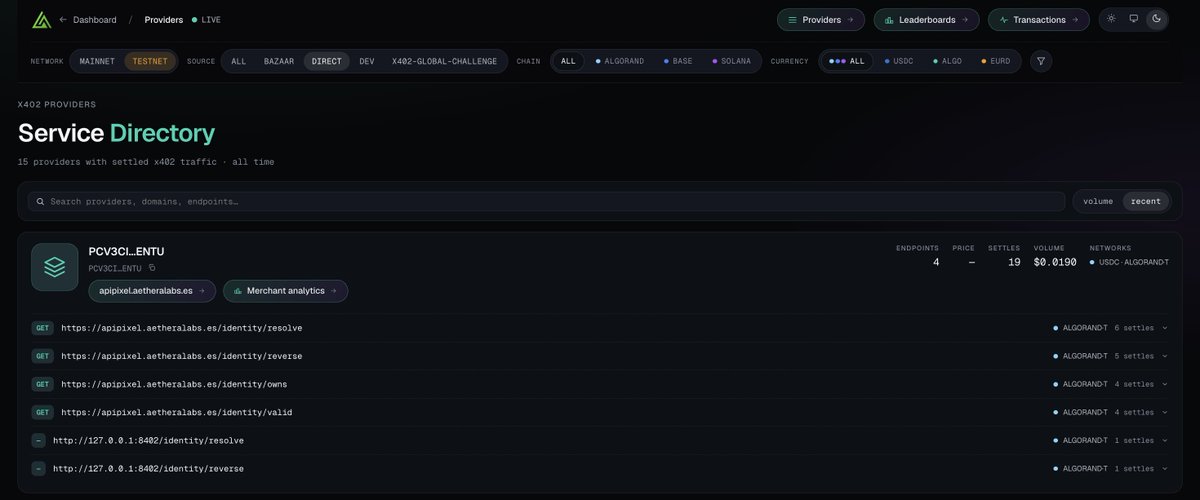Click the $0.0190 volume value

(1054, 262)
